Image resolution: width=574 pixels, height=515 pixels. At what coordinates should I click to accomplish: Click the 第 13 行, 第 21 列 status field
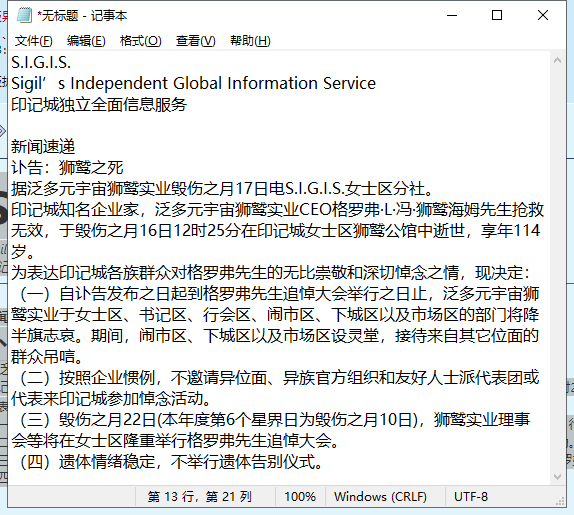200,497
